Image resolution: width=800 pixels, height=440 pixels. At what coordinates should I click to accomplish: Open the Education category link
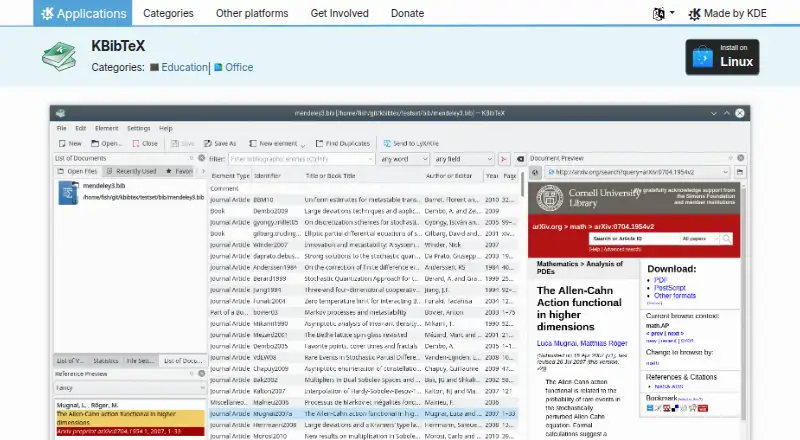(184, 67)
